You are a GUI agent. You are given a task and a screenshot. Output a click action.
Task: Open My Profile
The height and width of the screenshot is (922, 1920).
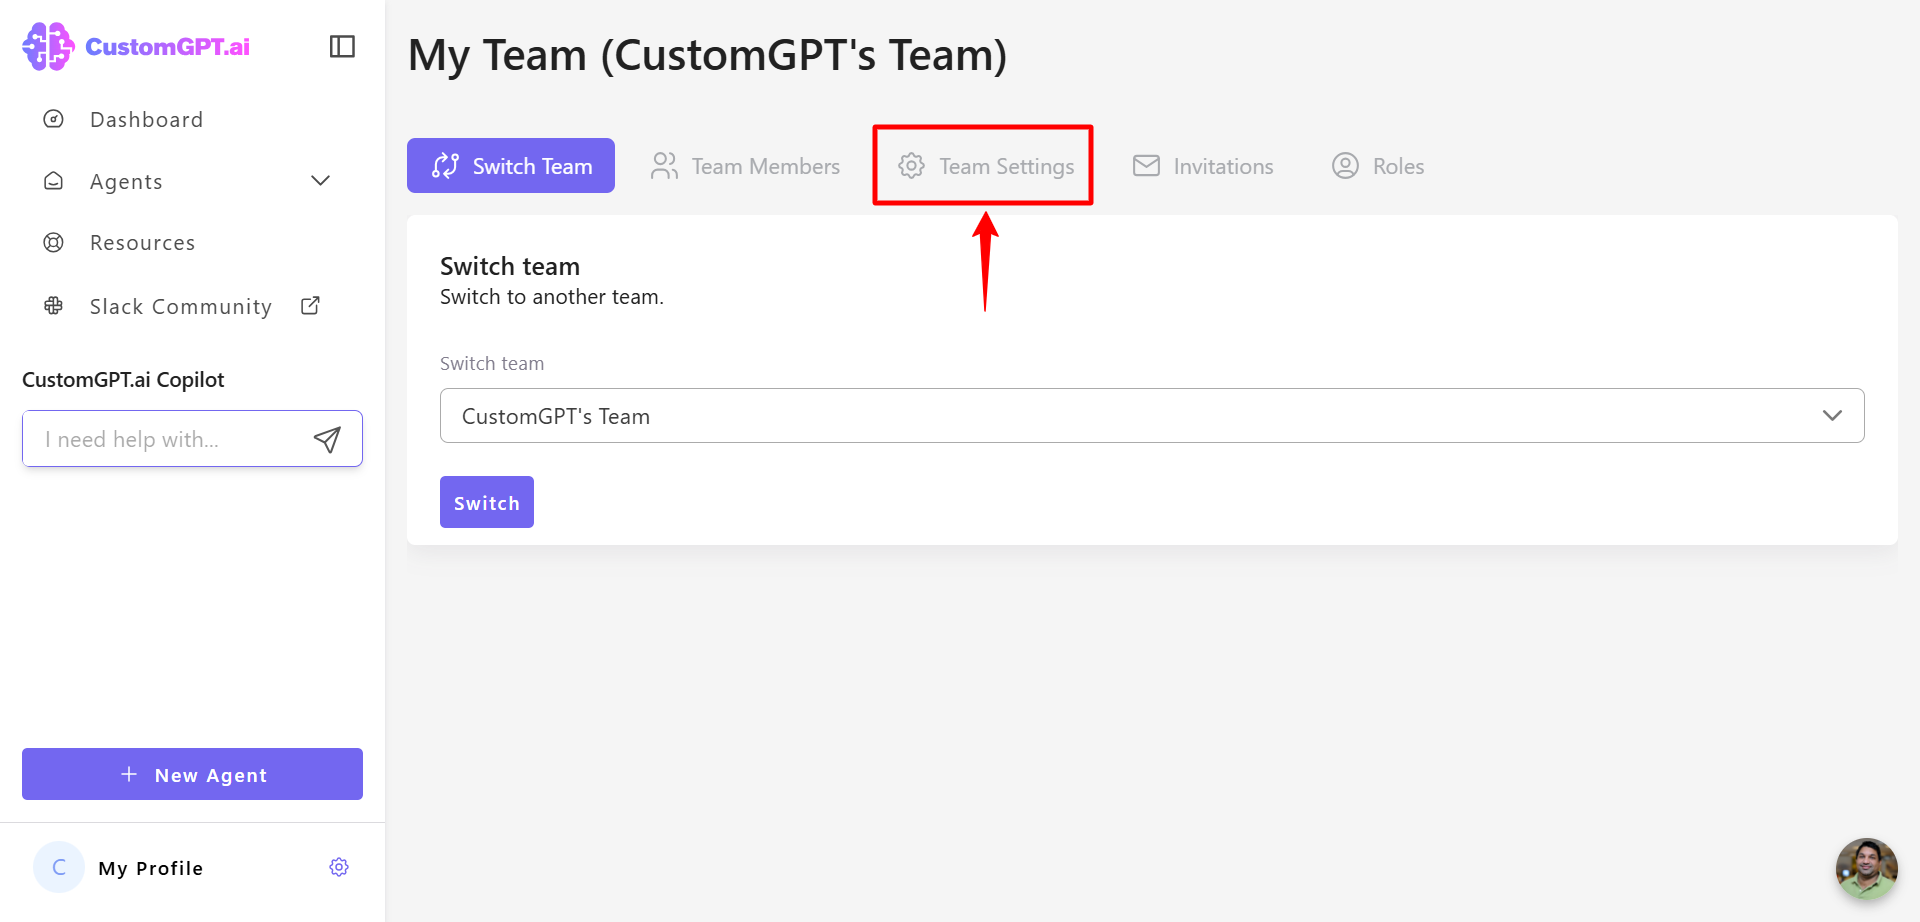151,868
